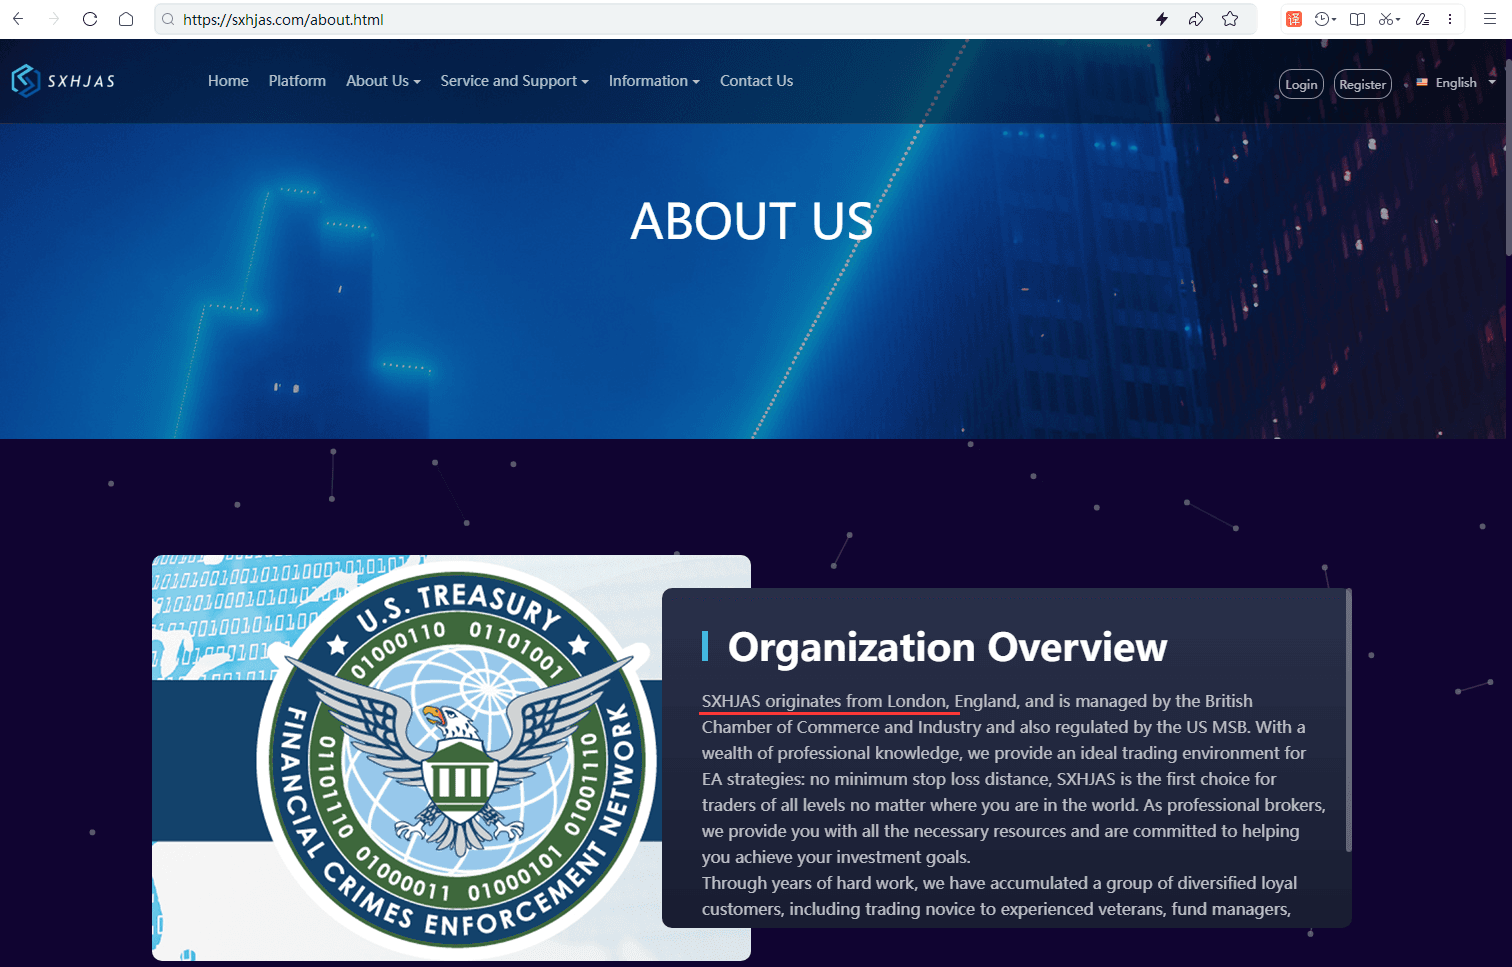Click the line 'Through years of hard work'
1512x967 pixels.
[x=808, y=883]
